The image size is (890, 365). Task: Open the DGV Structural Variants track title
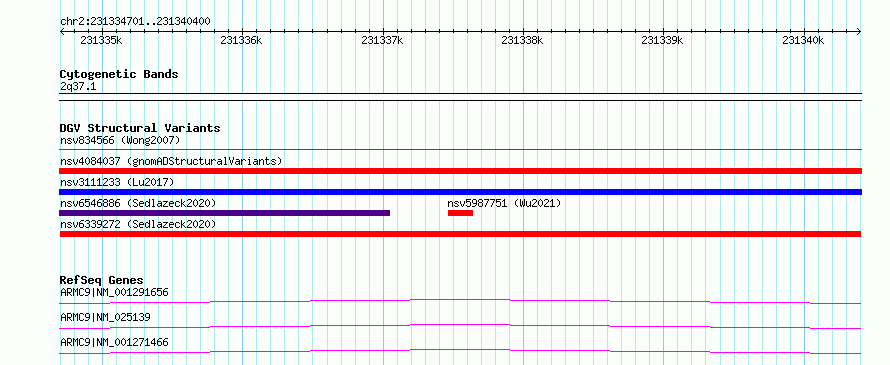[140, 128]
